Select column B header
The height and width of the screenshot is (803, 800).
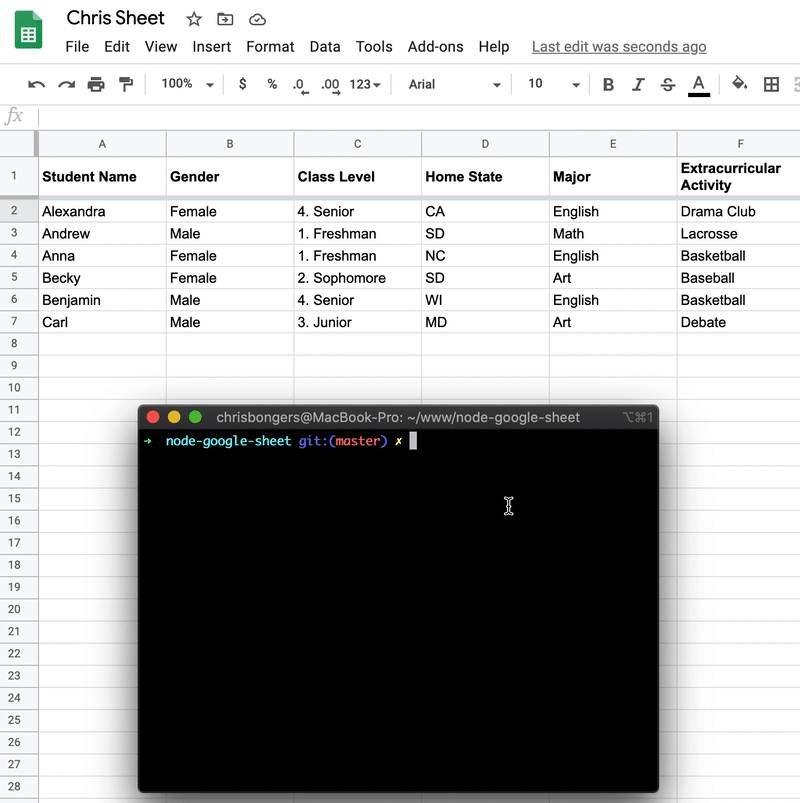pos(230,144)
